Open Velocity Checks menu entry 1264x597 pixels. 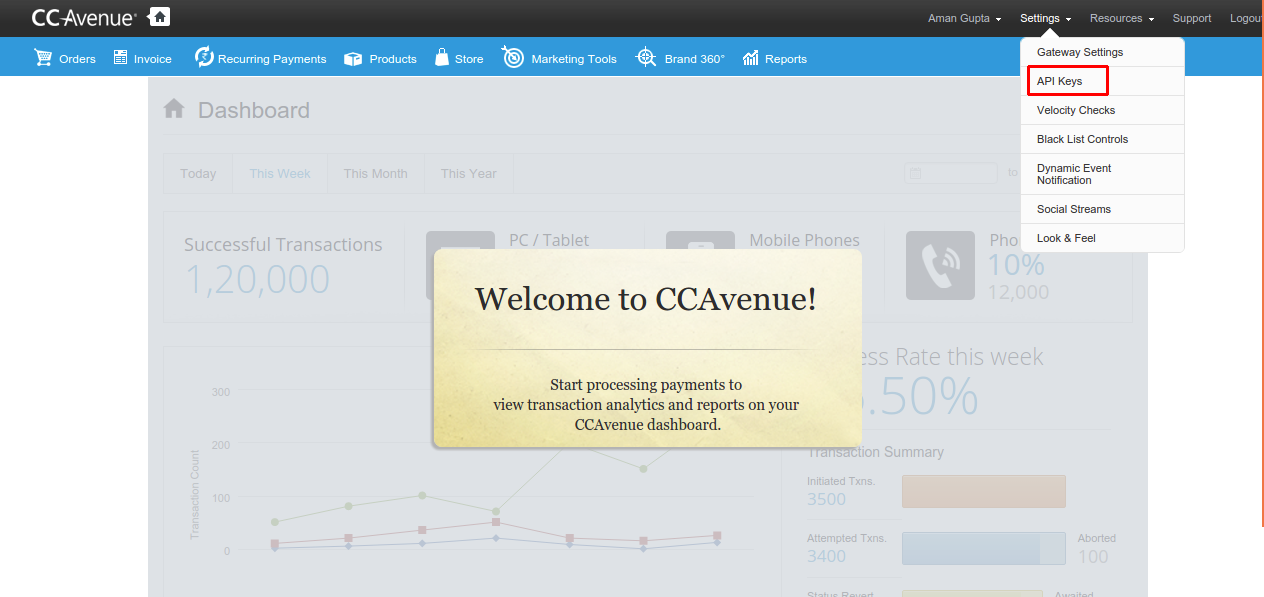click(x=1076, y=110)
